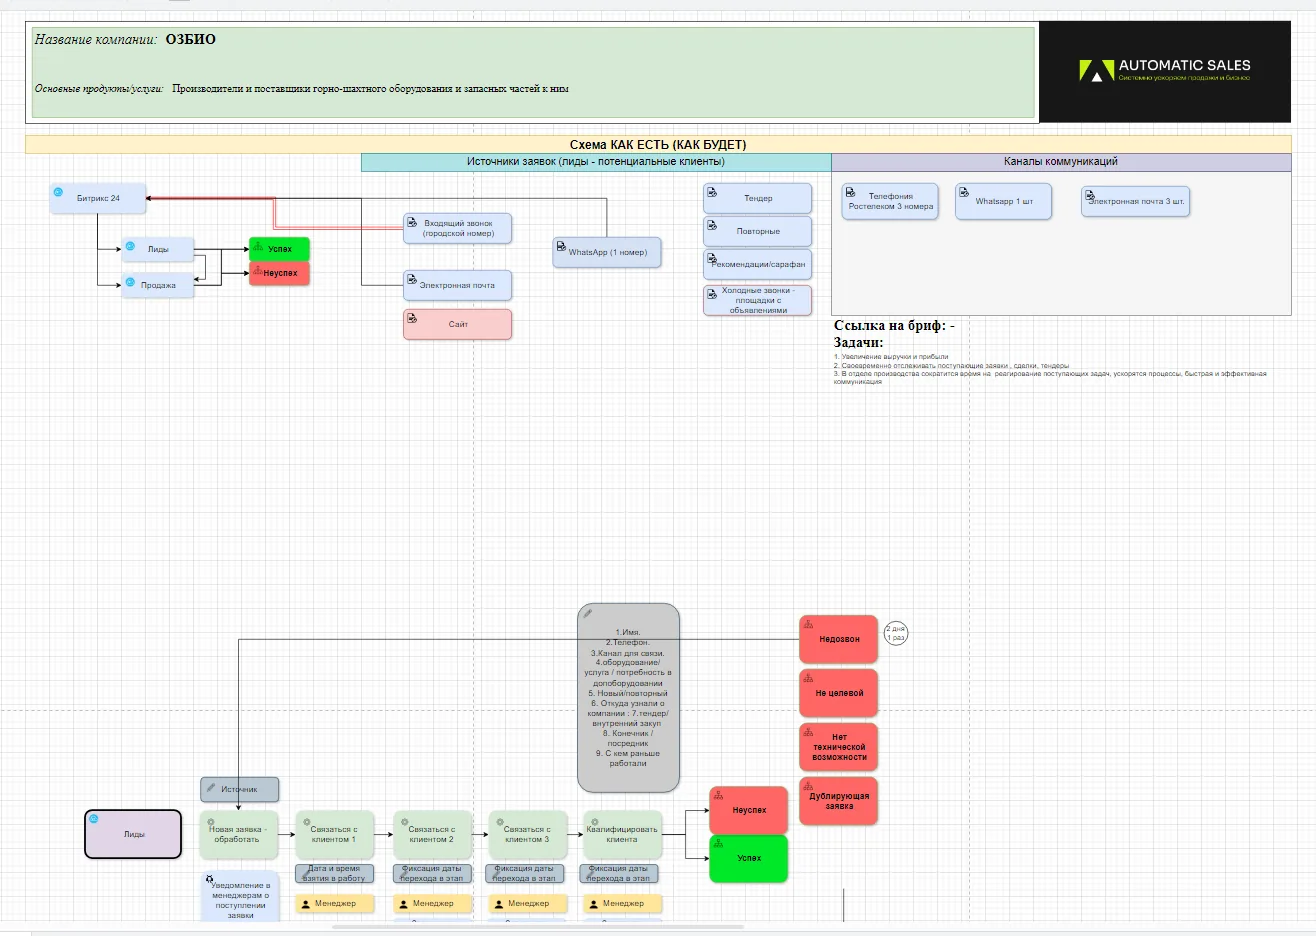Click the gear icon on Квалифицировать клиента
This screenshot has width=1316, height=936.
(595, 821)
